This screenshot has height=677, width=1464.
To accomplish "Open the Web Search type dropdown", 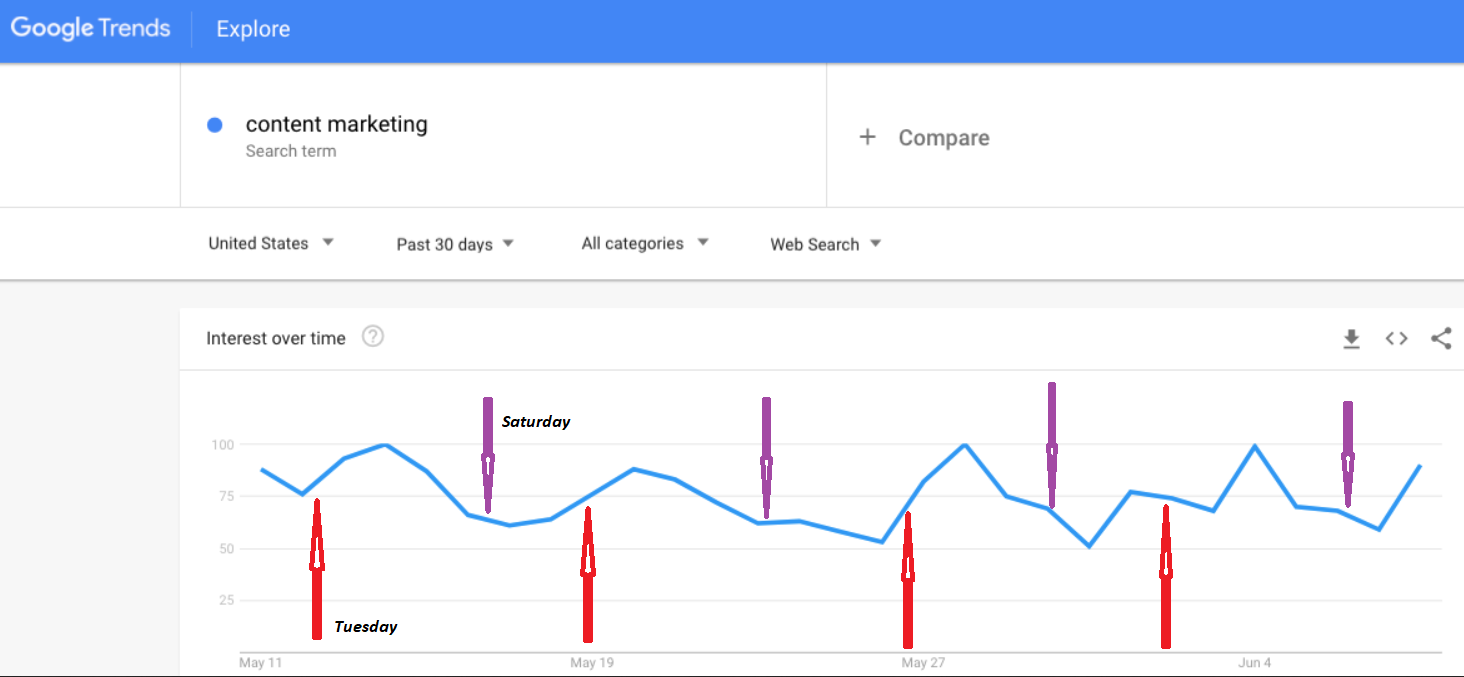I will (x=825, y=244).
